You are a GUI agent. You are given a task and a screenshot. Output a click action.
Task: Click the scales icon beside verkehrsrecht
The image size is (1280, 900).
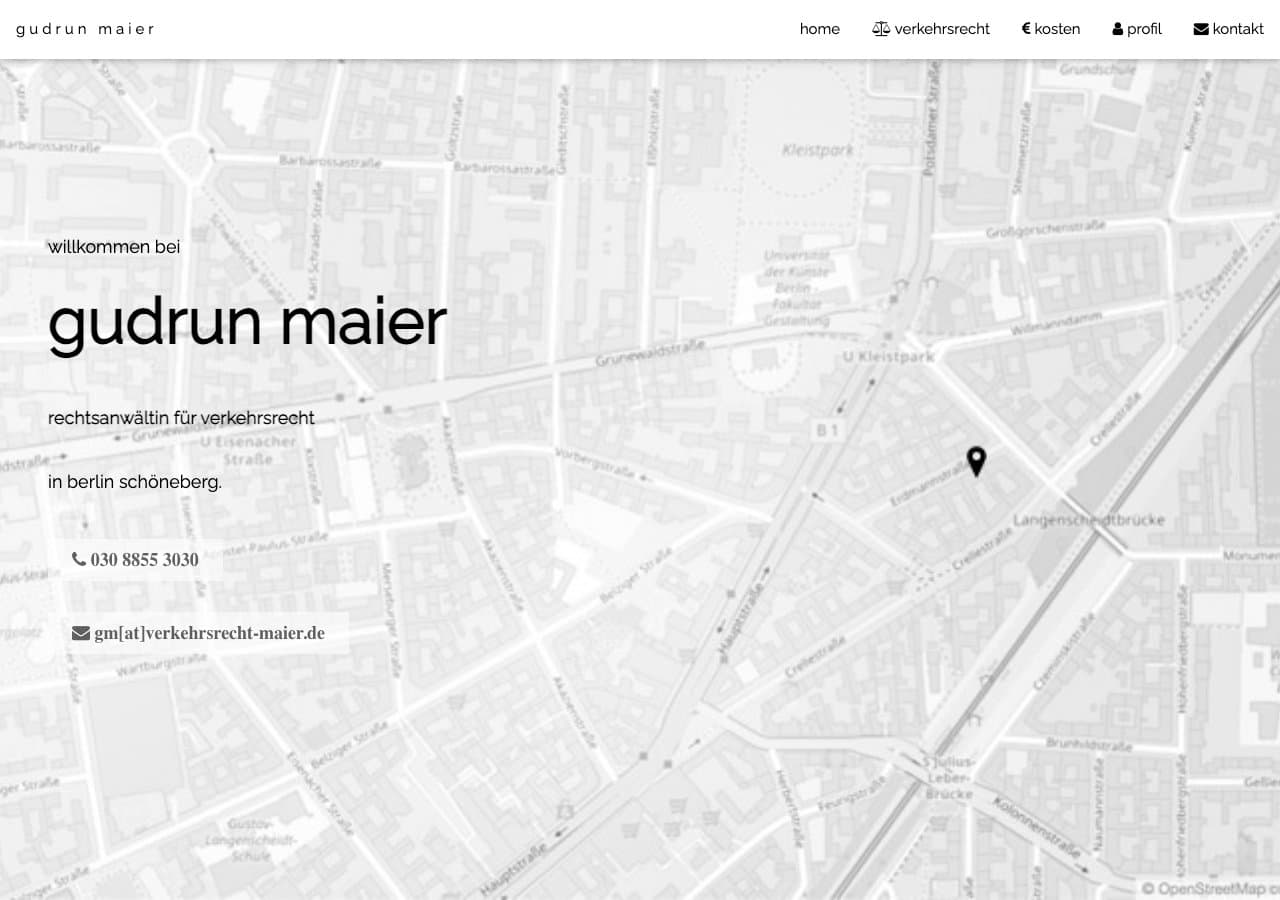coord(880,29)
